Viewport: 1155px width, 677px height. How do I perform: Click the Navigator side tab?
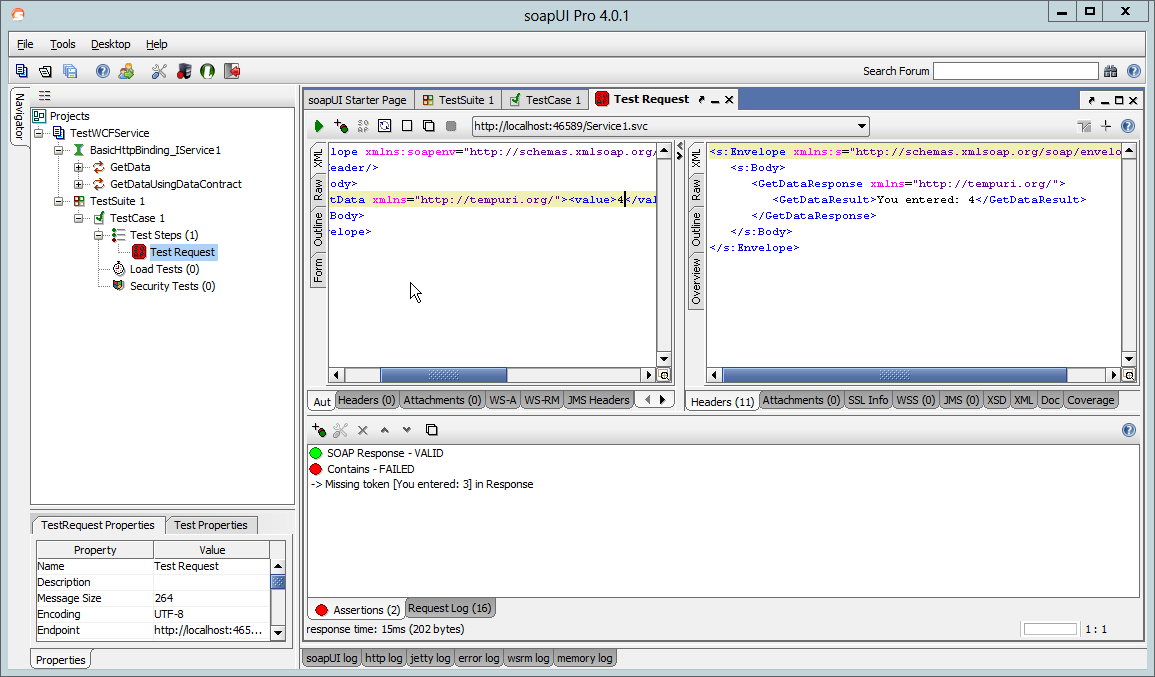20,116
